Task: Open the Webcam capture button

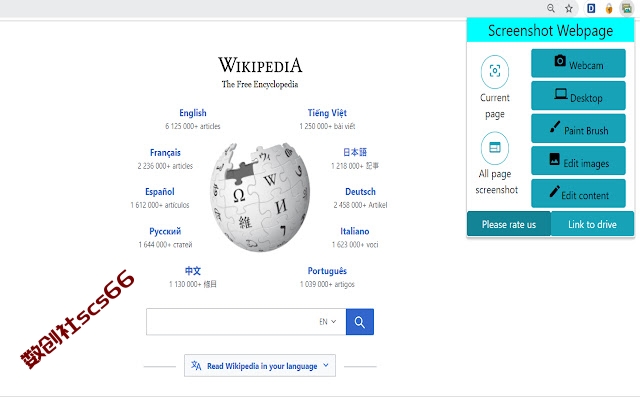Action: [x=578, y=63]
